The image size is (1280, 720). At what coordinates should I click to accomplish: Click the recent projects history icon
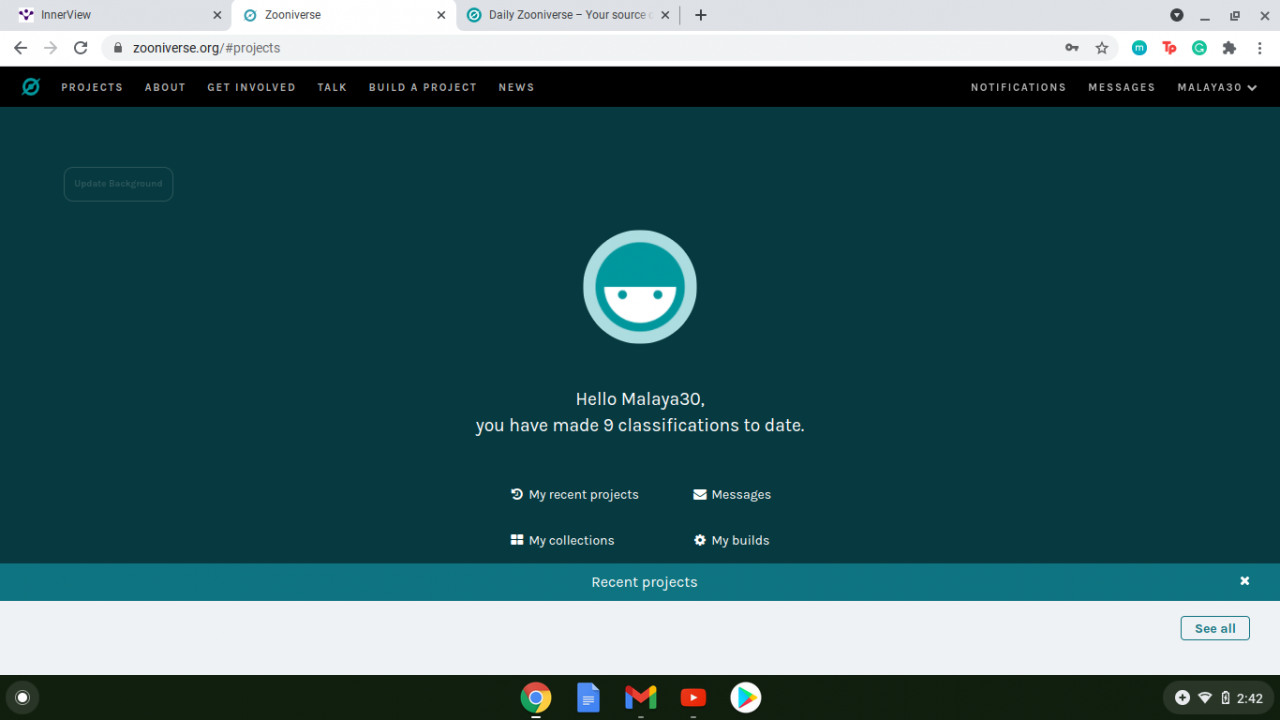tap(517, 494)
